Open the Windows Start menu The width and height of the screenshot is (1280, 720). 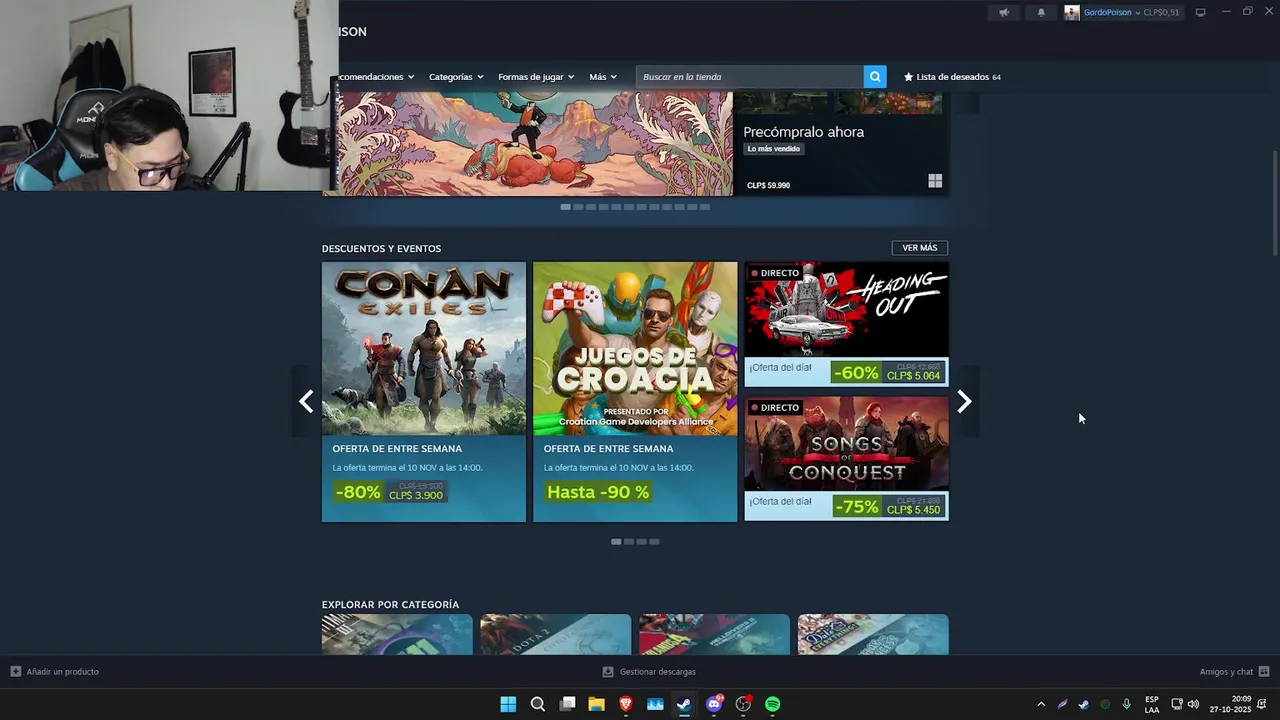(508, 704)
